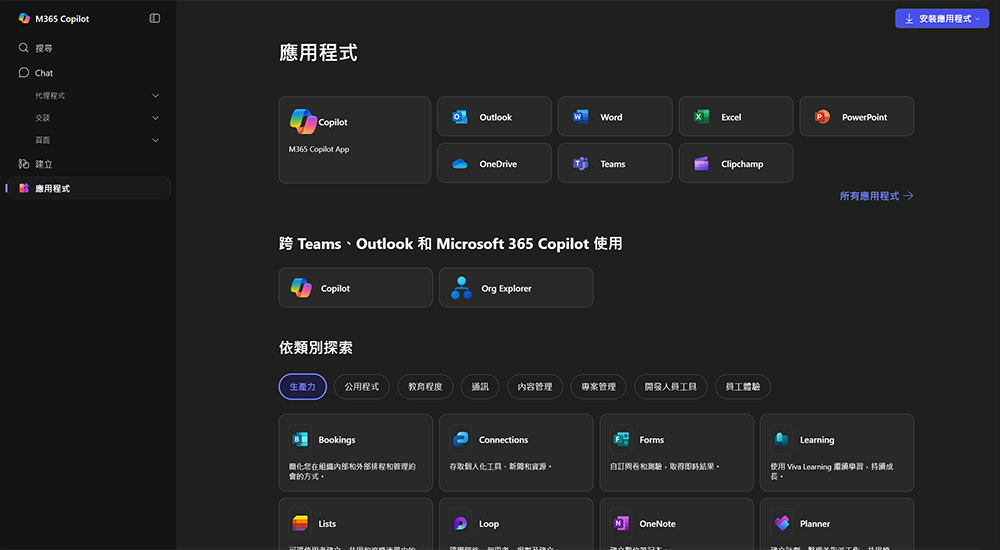The height and width of the screenshot is (550, 1000).
Task: Click the Forms description text
Action: [665, 466]
